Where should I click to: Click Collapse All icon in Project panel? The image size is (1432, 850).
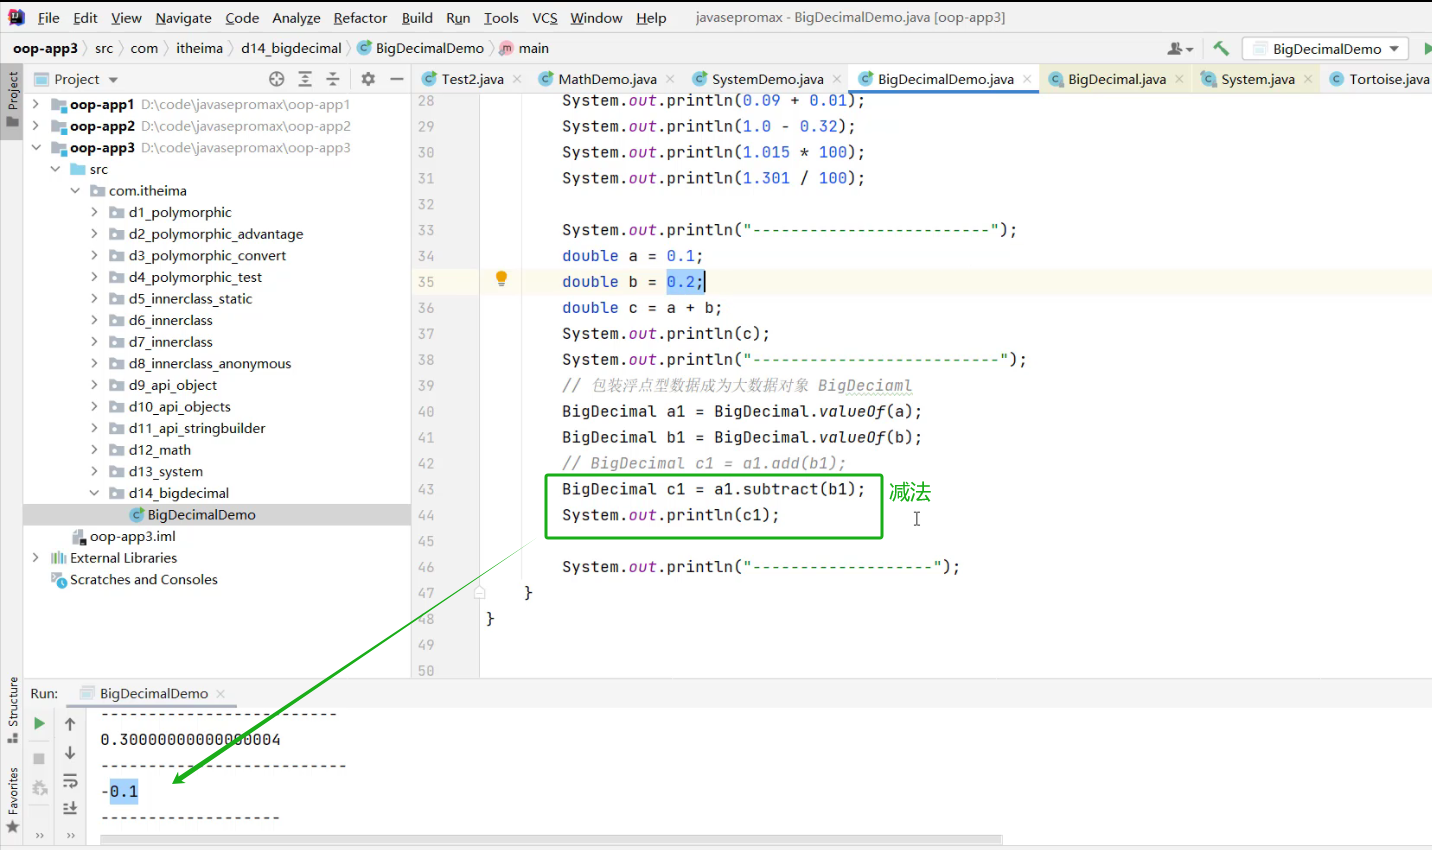(333, 79)
